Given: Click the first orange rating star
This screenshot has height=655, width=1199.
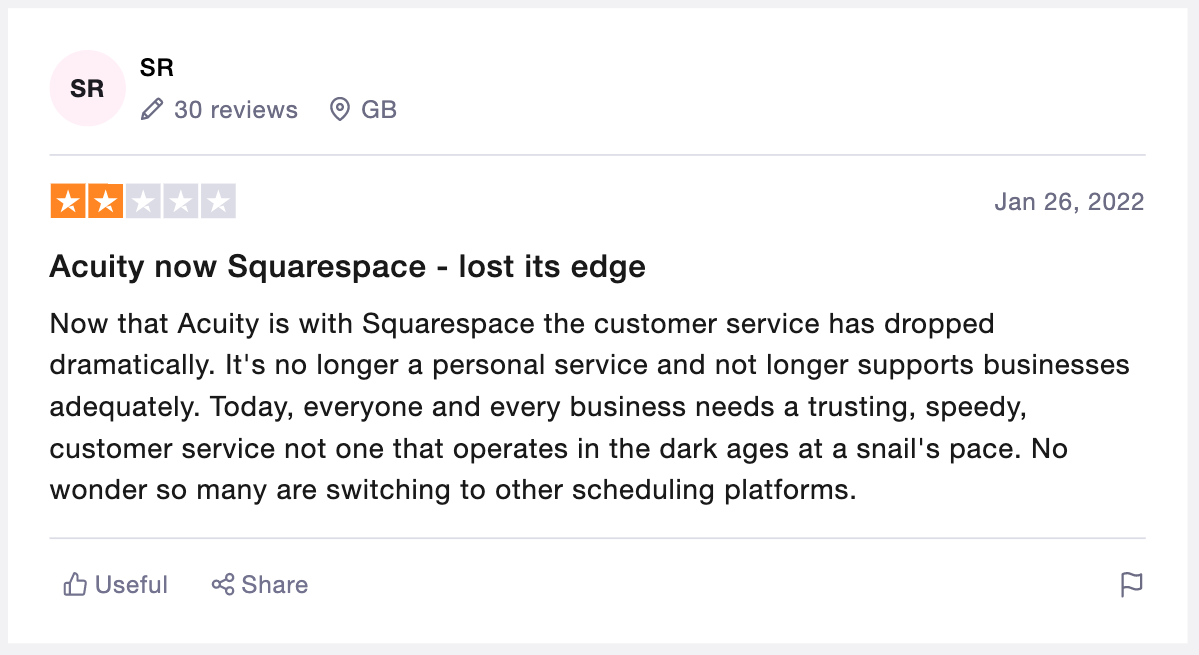Looking at the screenshot, I should [x=68, y=202].
